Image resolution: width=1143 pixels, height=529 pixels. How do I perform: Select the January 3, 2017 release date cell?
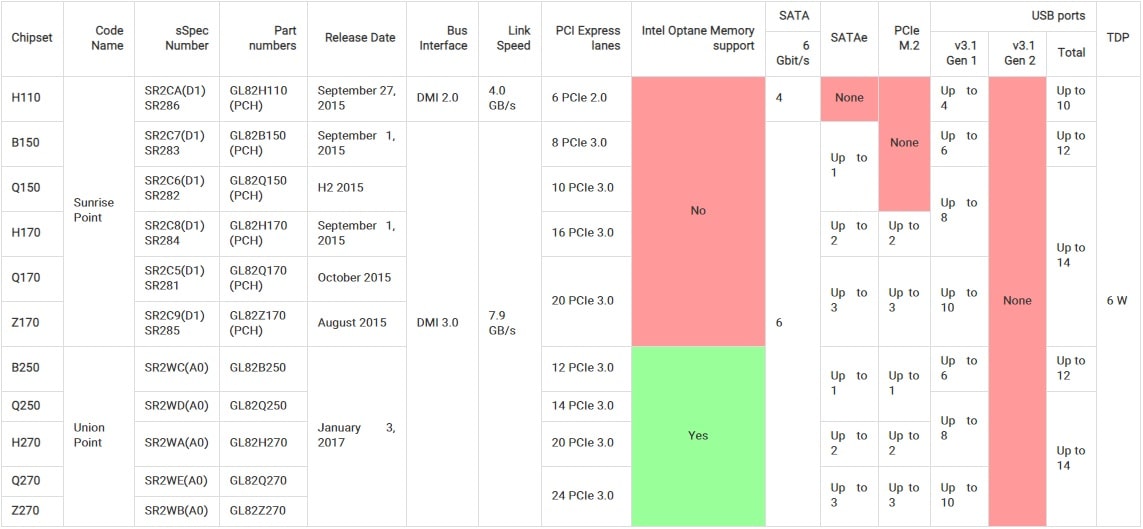pyautogui.click(x=356, y=435)
